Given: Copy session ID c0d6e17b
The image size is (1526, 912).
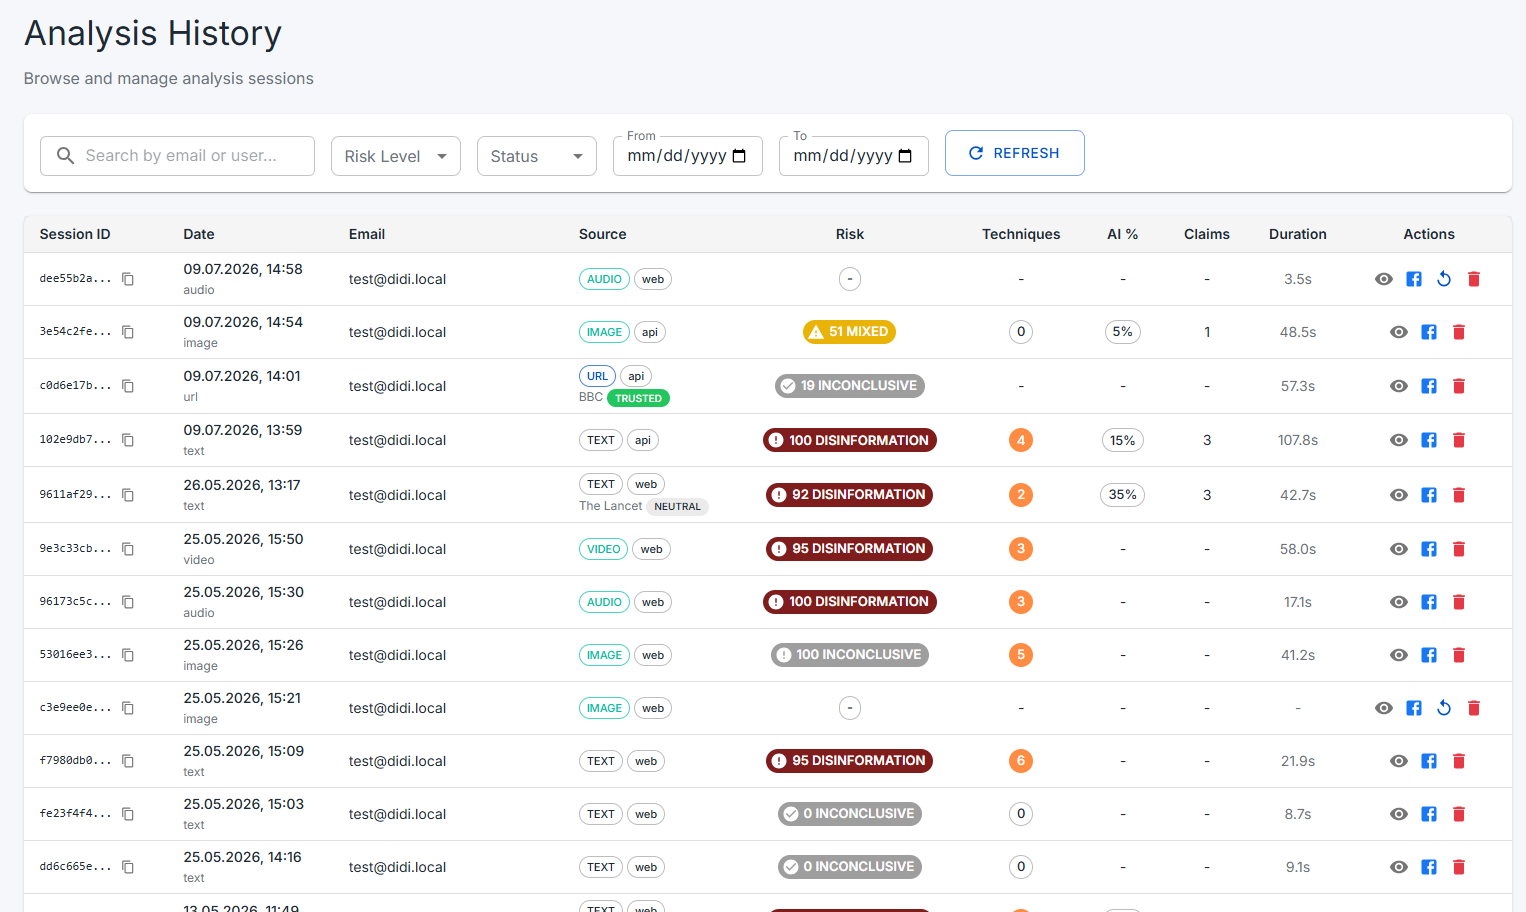Looking at the screenshot, I should click(x=128, y=386).
